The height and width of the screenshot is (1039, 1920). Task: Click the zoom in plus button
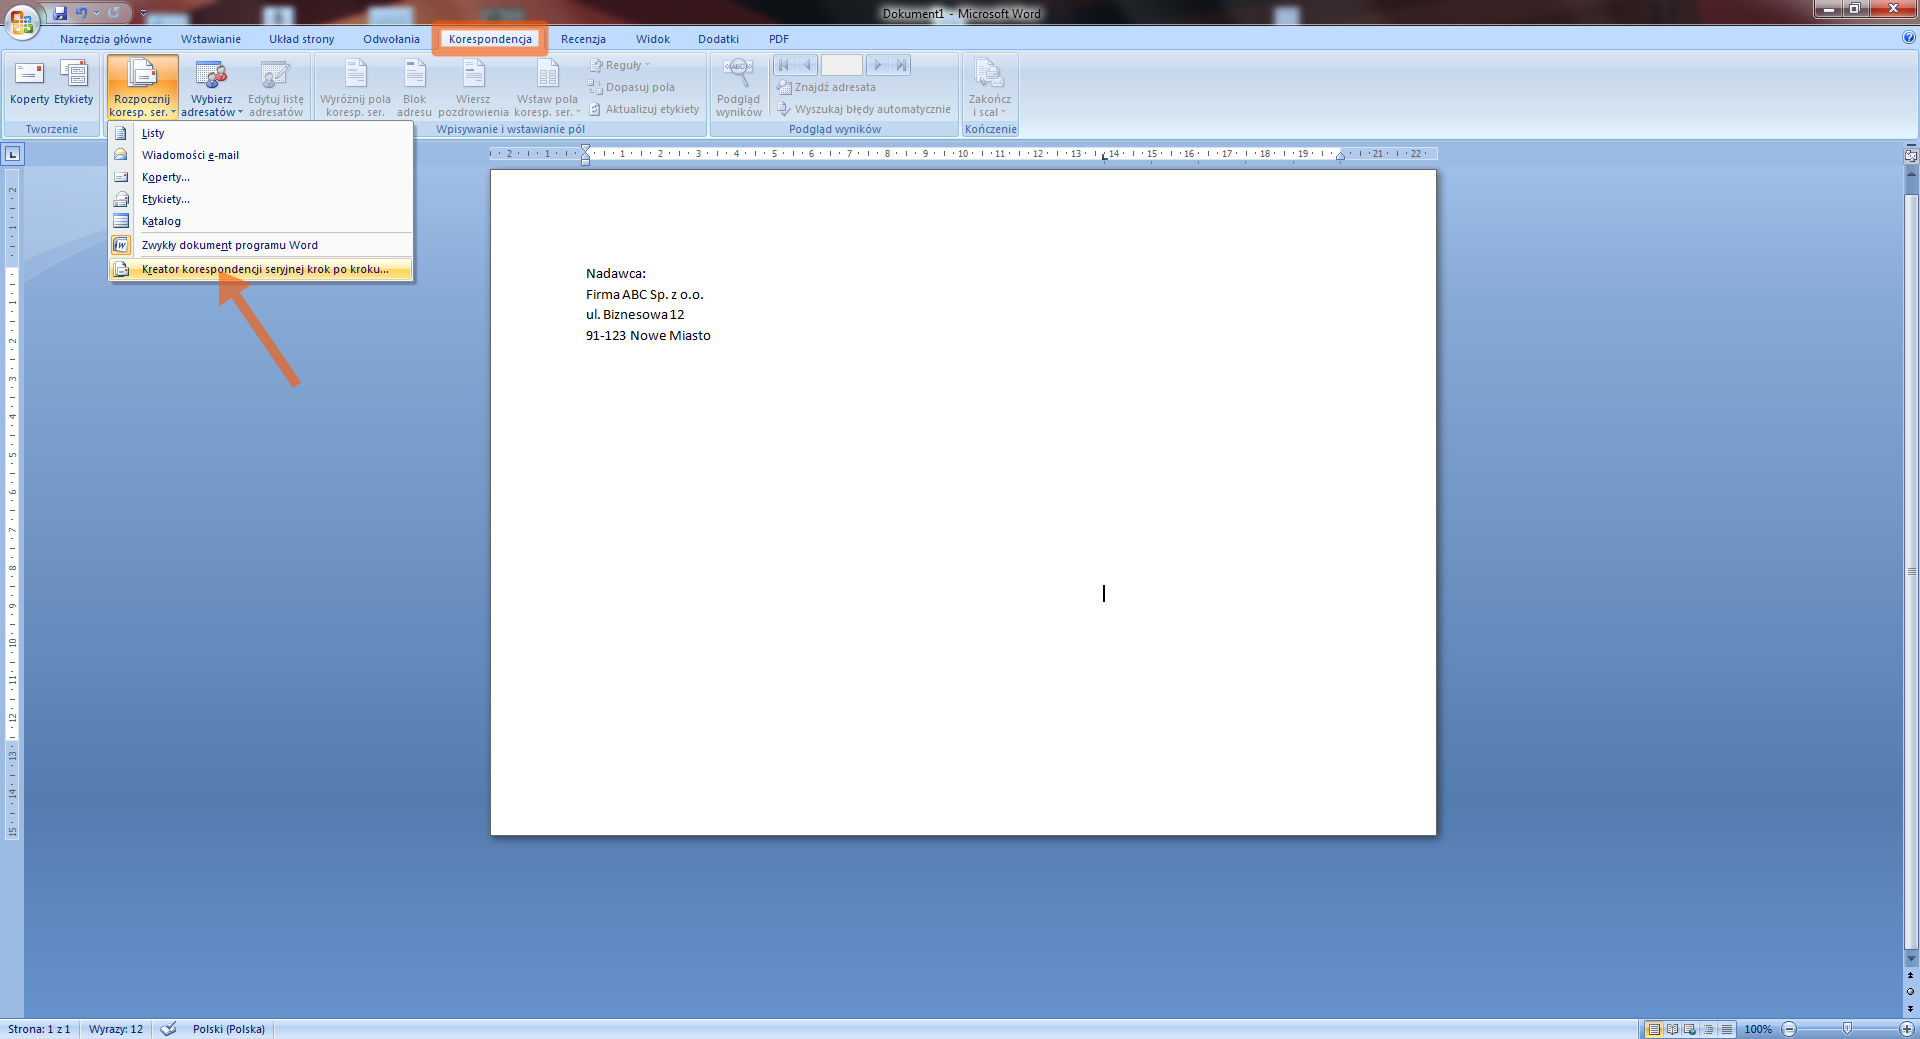click(1906, 1029)
